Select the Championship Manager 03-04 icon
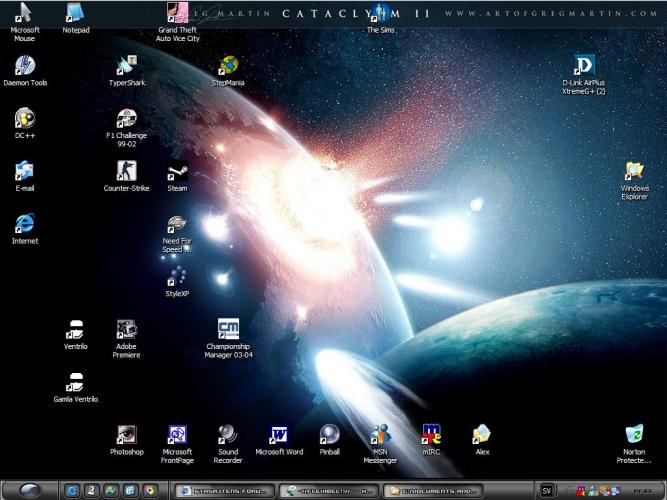Image resolution: width=667 pixels, height=500 pixels. point(228,328)
